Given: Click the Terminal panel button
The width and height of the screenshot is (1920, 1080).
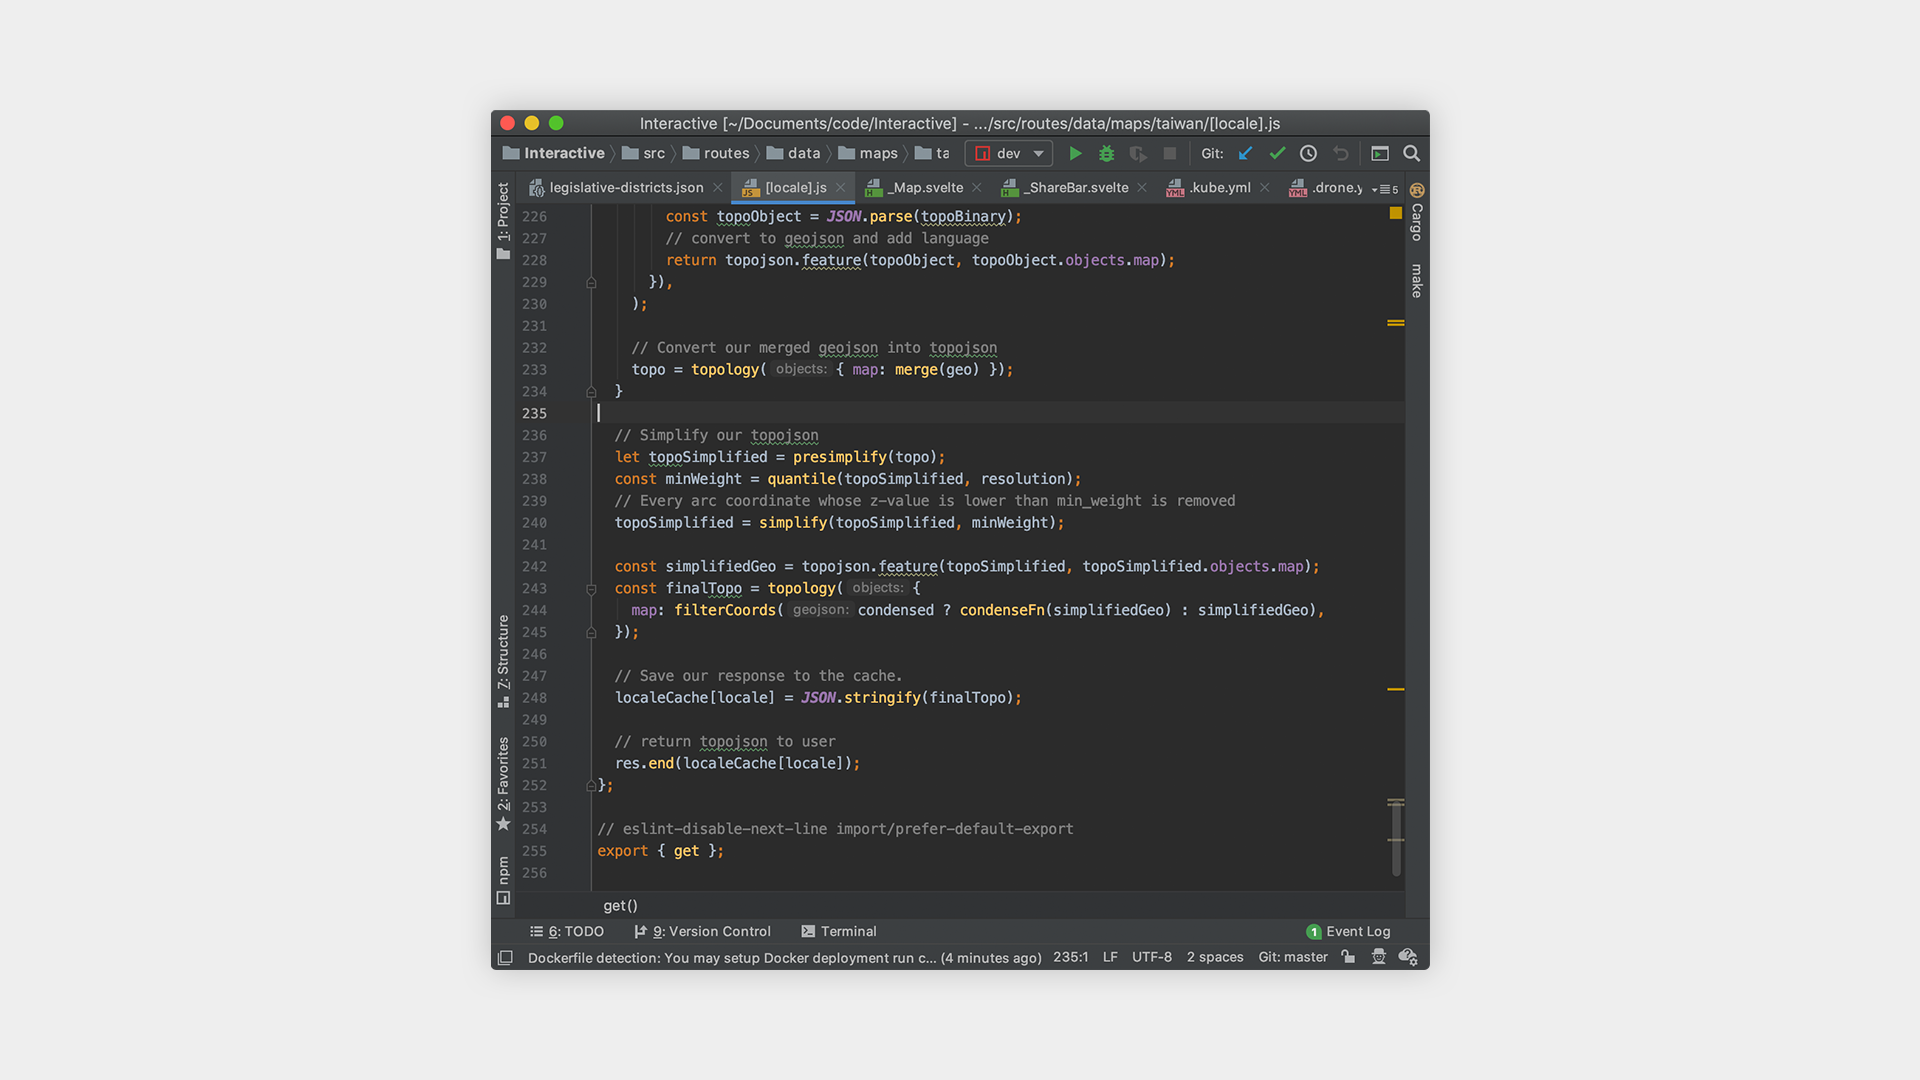Looking at the screenshot, I should coord(837,931).
